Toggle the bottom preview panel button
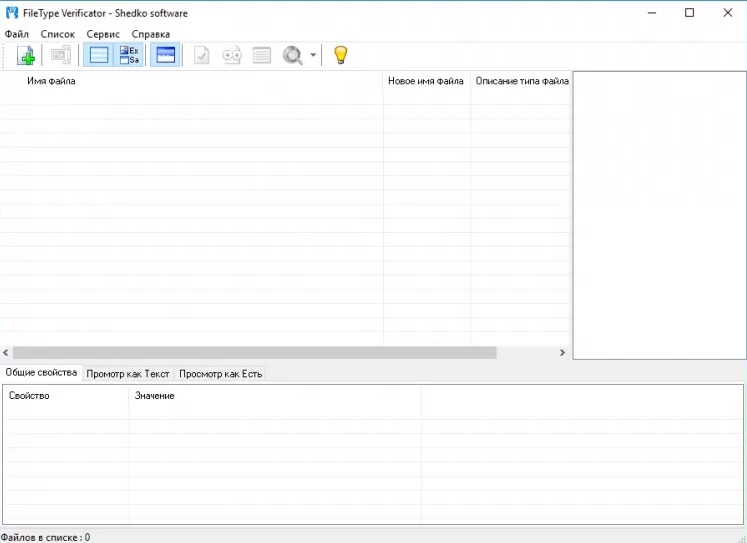The width and height of the screenshot is (747, 543). (x=166, y=56)
